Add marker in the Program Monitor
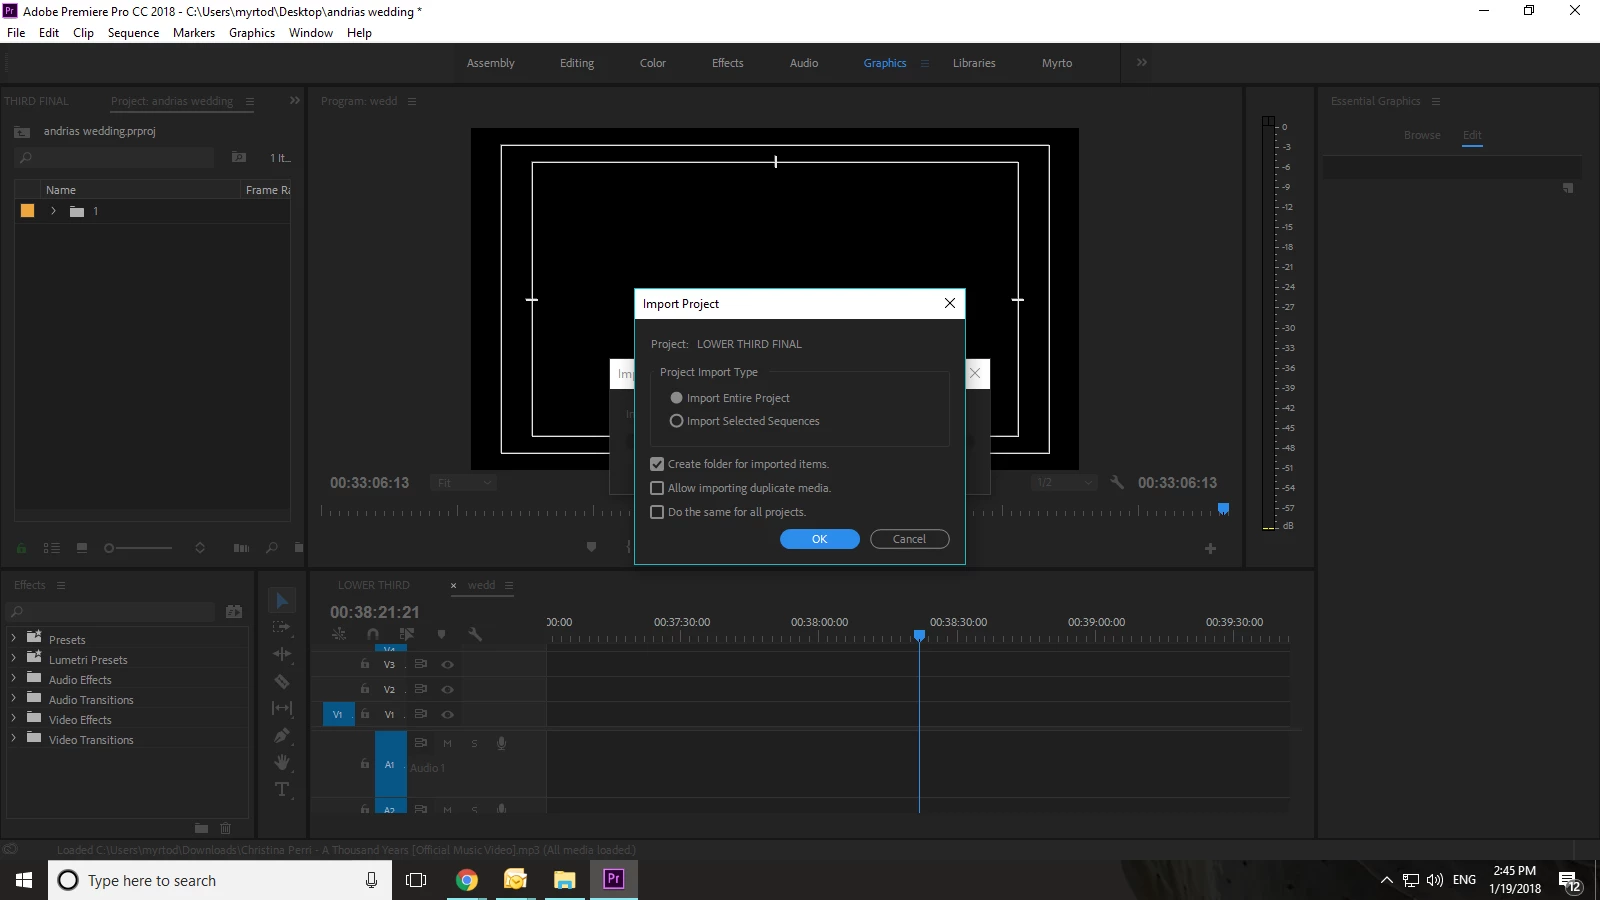 tap(591, 547)
